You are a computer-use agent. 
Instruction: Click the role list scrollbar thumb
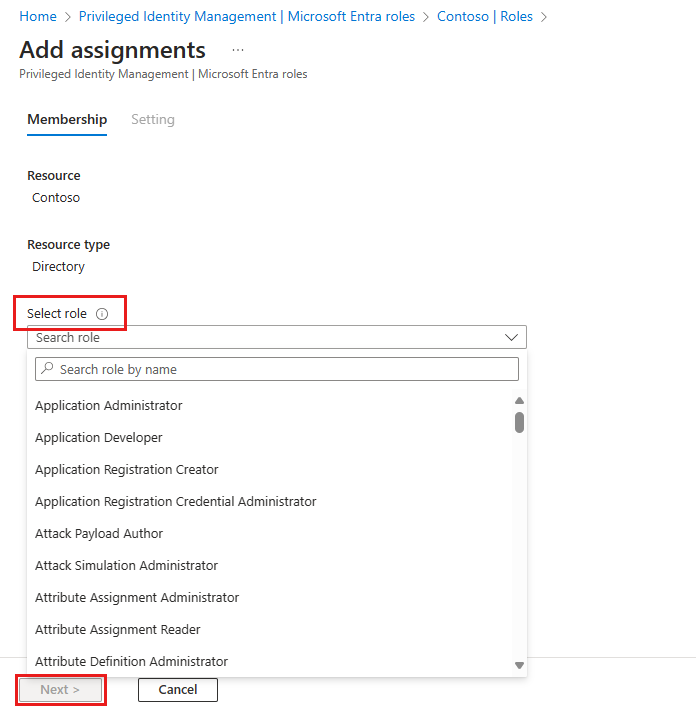coord(519,422)
